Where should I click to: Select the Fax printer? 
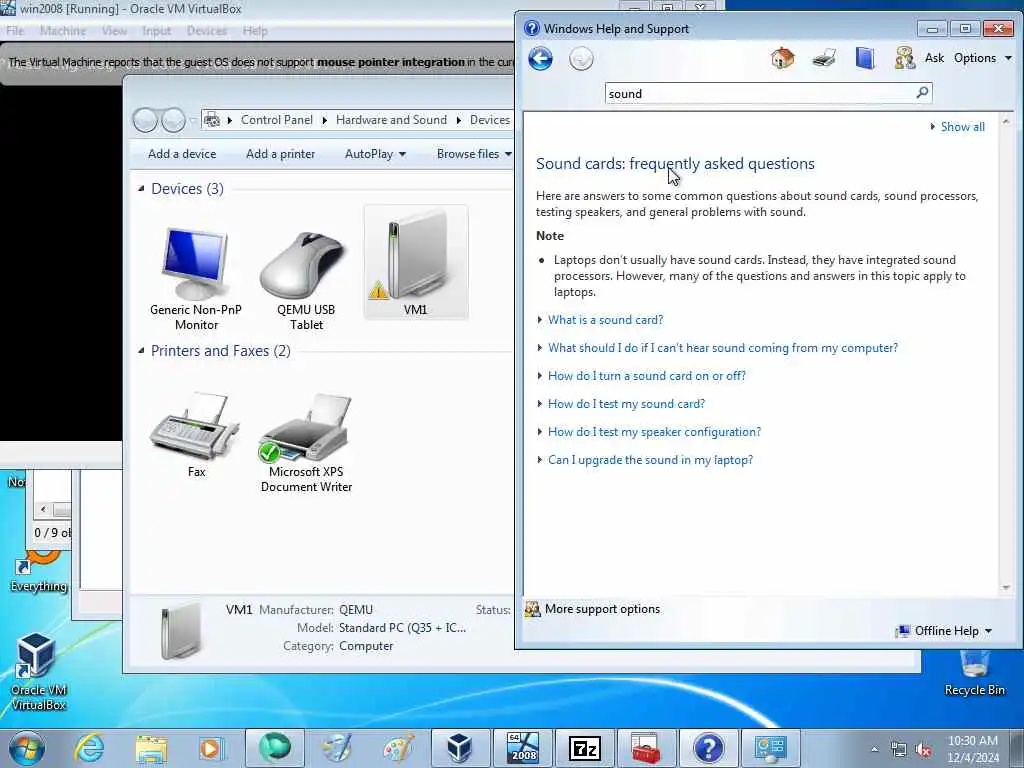tap(196, 434)
